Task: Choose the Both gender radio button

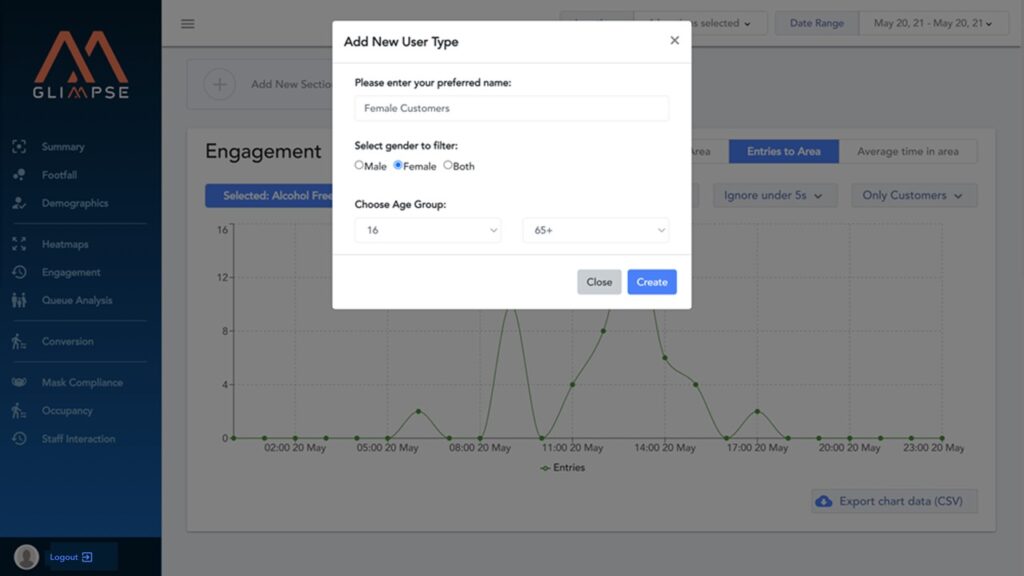Action: pyautogui.click(x=448, y=166)
